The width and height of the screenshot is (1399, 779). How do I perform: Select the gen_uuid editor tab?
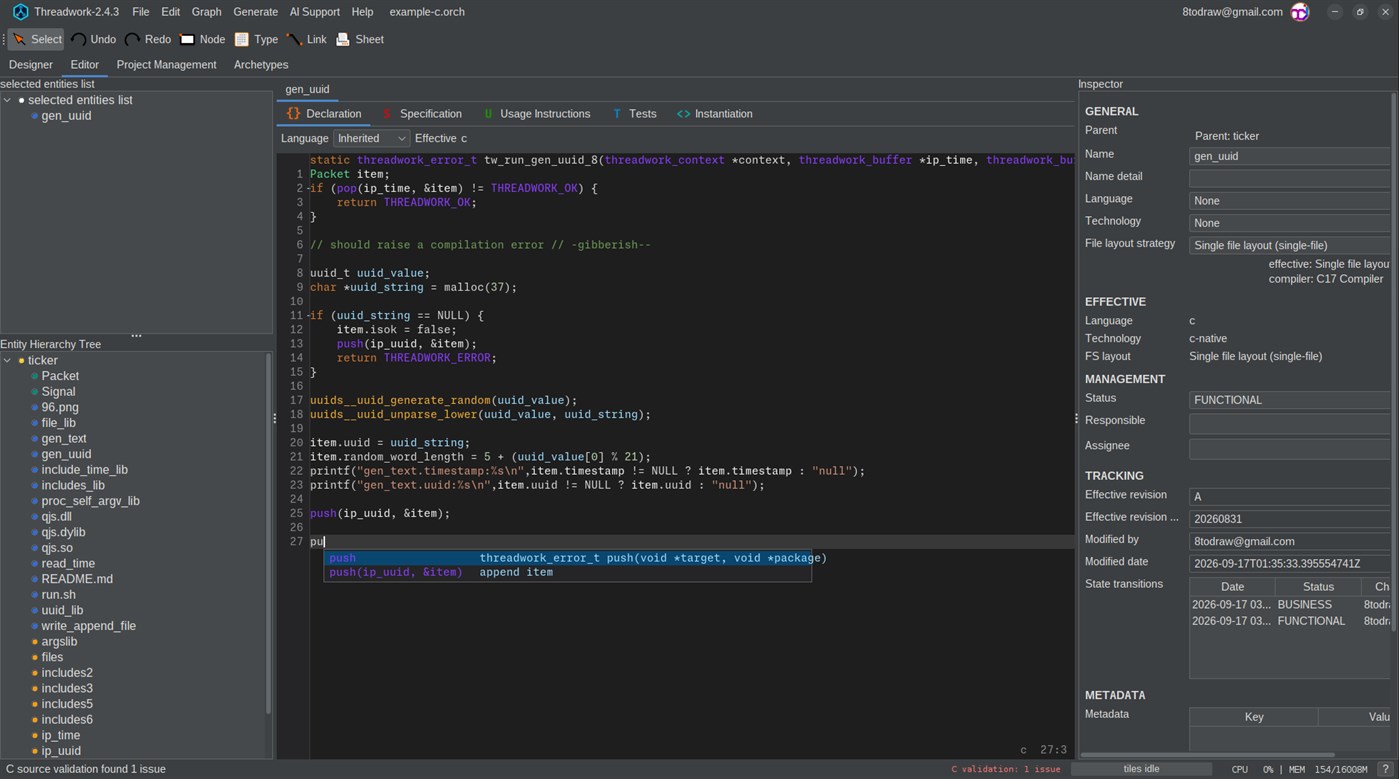coord(307,89)
